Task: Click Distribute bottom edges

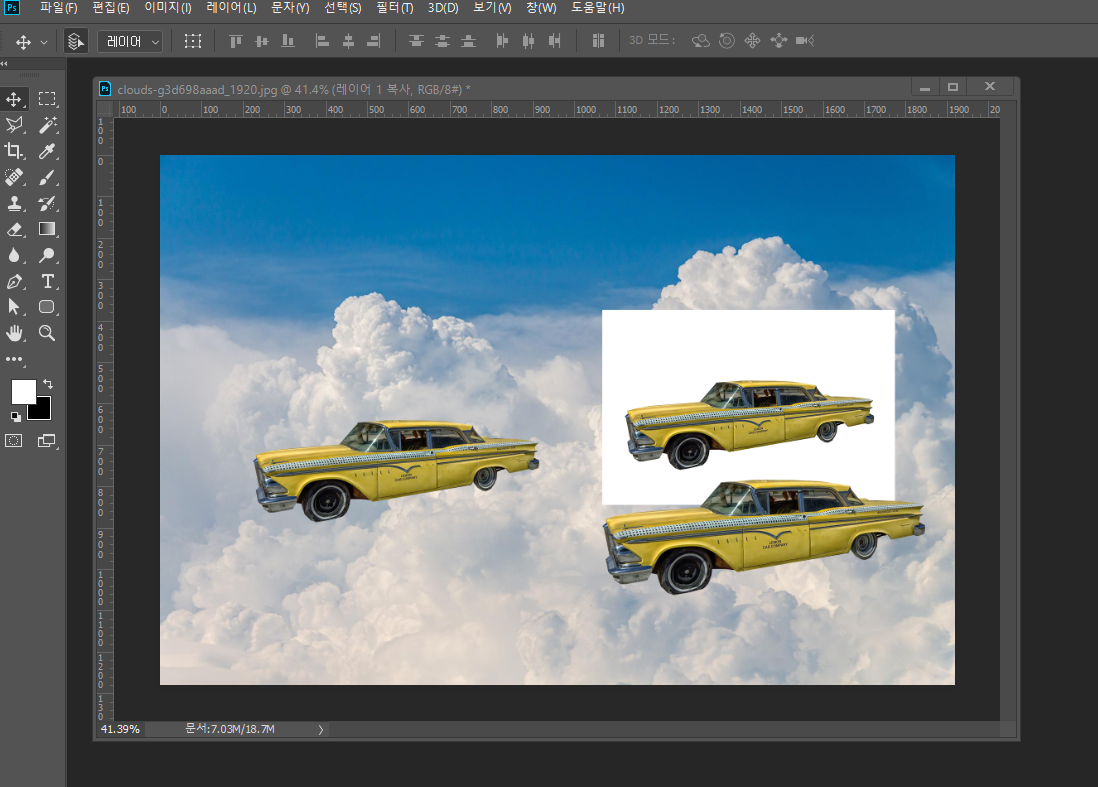Action: pos(468,41)
